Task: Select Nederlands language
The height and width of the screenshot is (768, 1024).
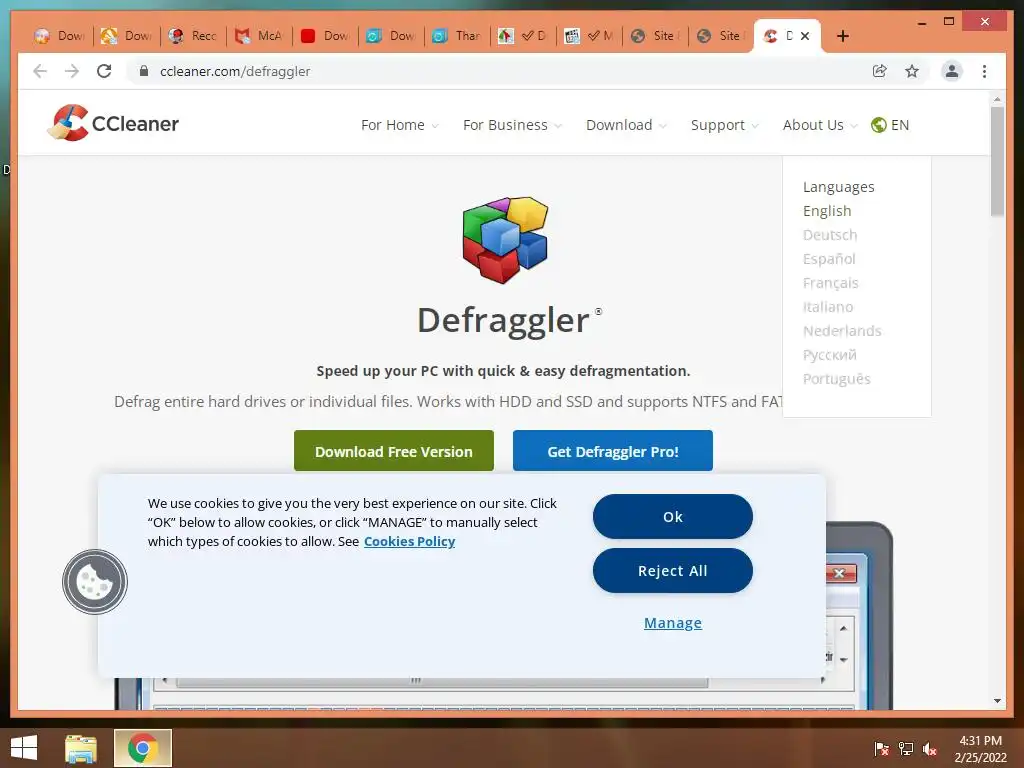Action: [842, 331]
